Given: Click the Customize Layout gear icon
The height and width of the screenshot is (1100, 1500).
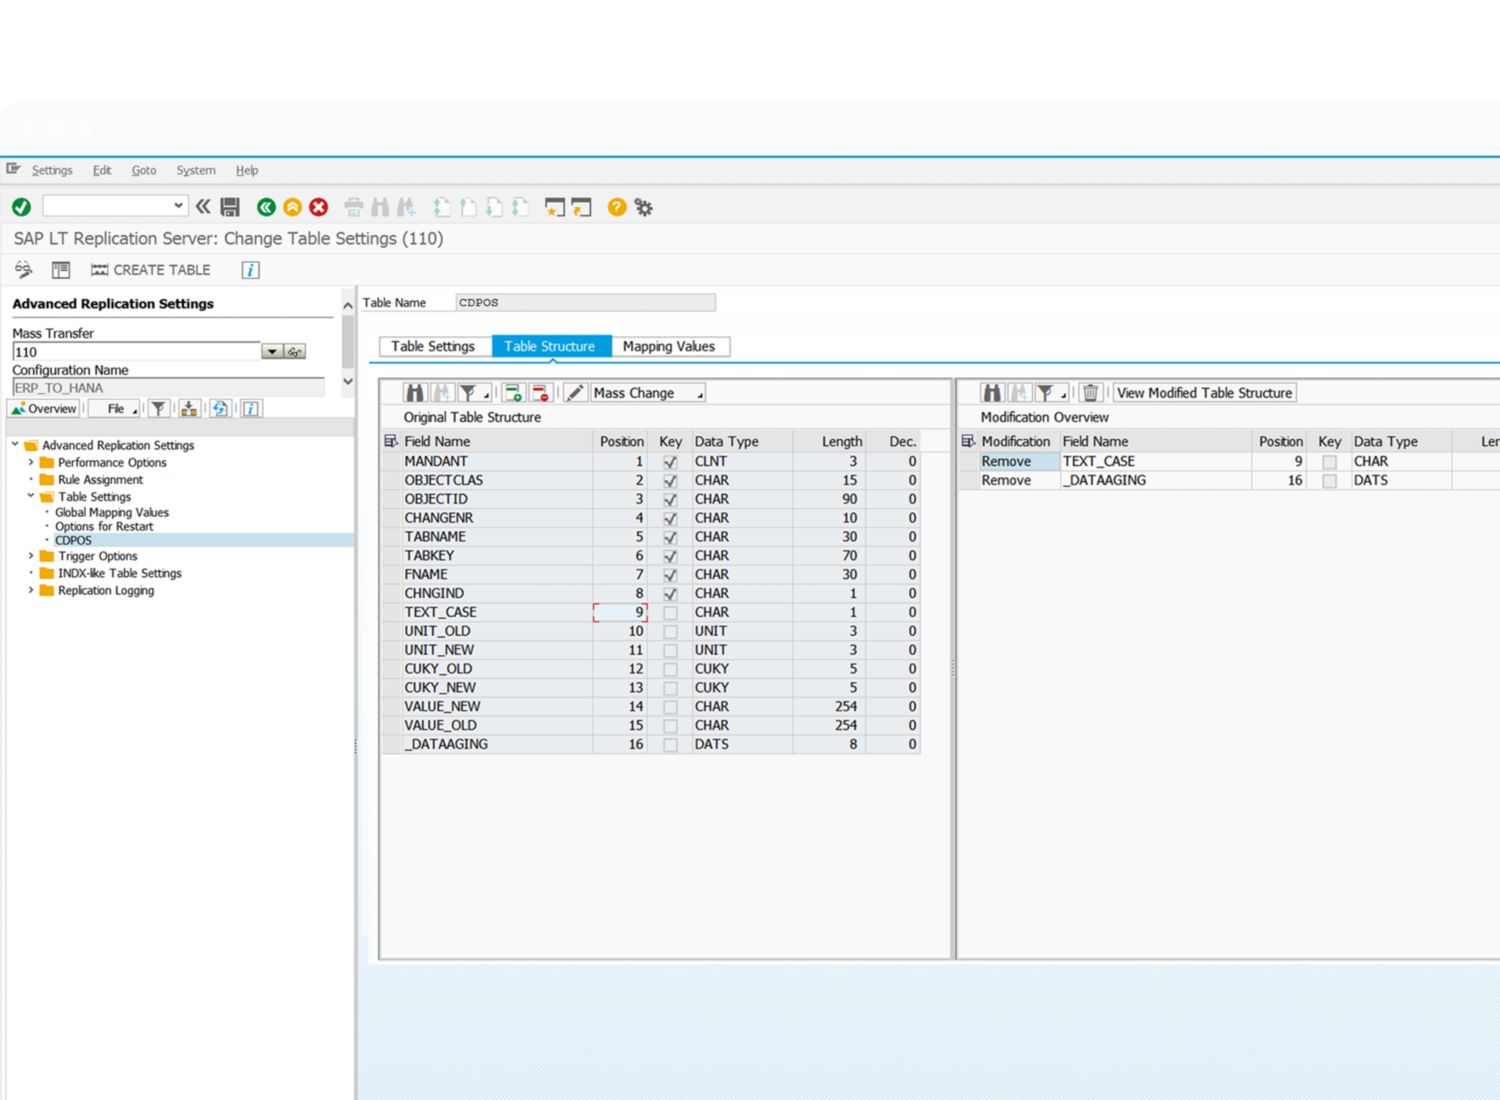Looking at the screenshot, I should pos(644,207).
